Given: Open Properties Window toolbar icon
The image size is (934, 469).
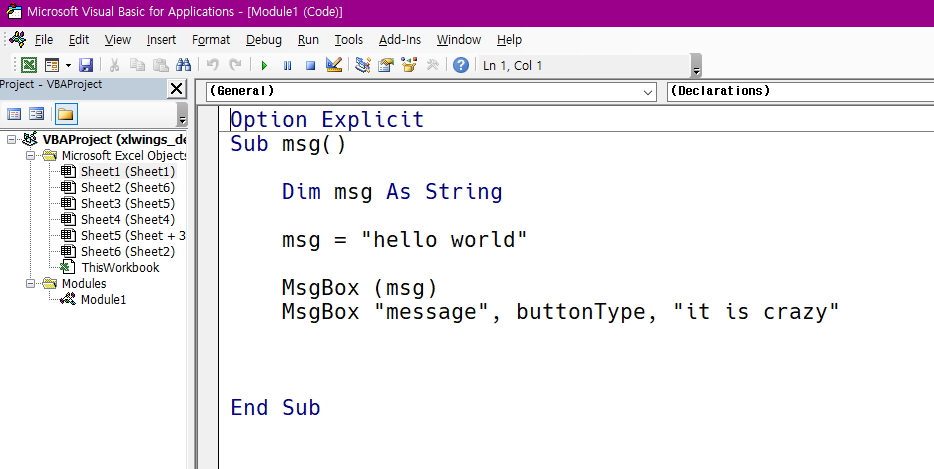Looking at the screenshot, I should (x=387, y=65).
